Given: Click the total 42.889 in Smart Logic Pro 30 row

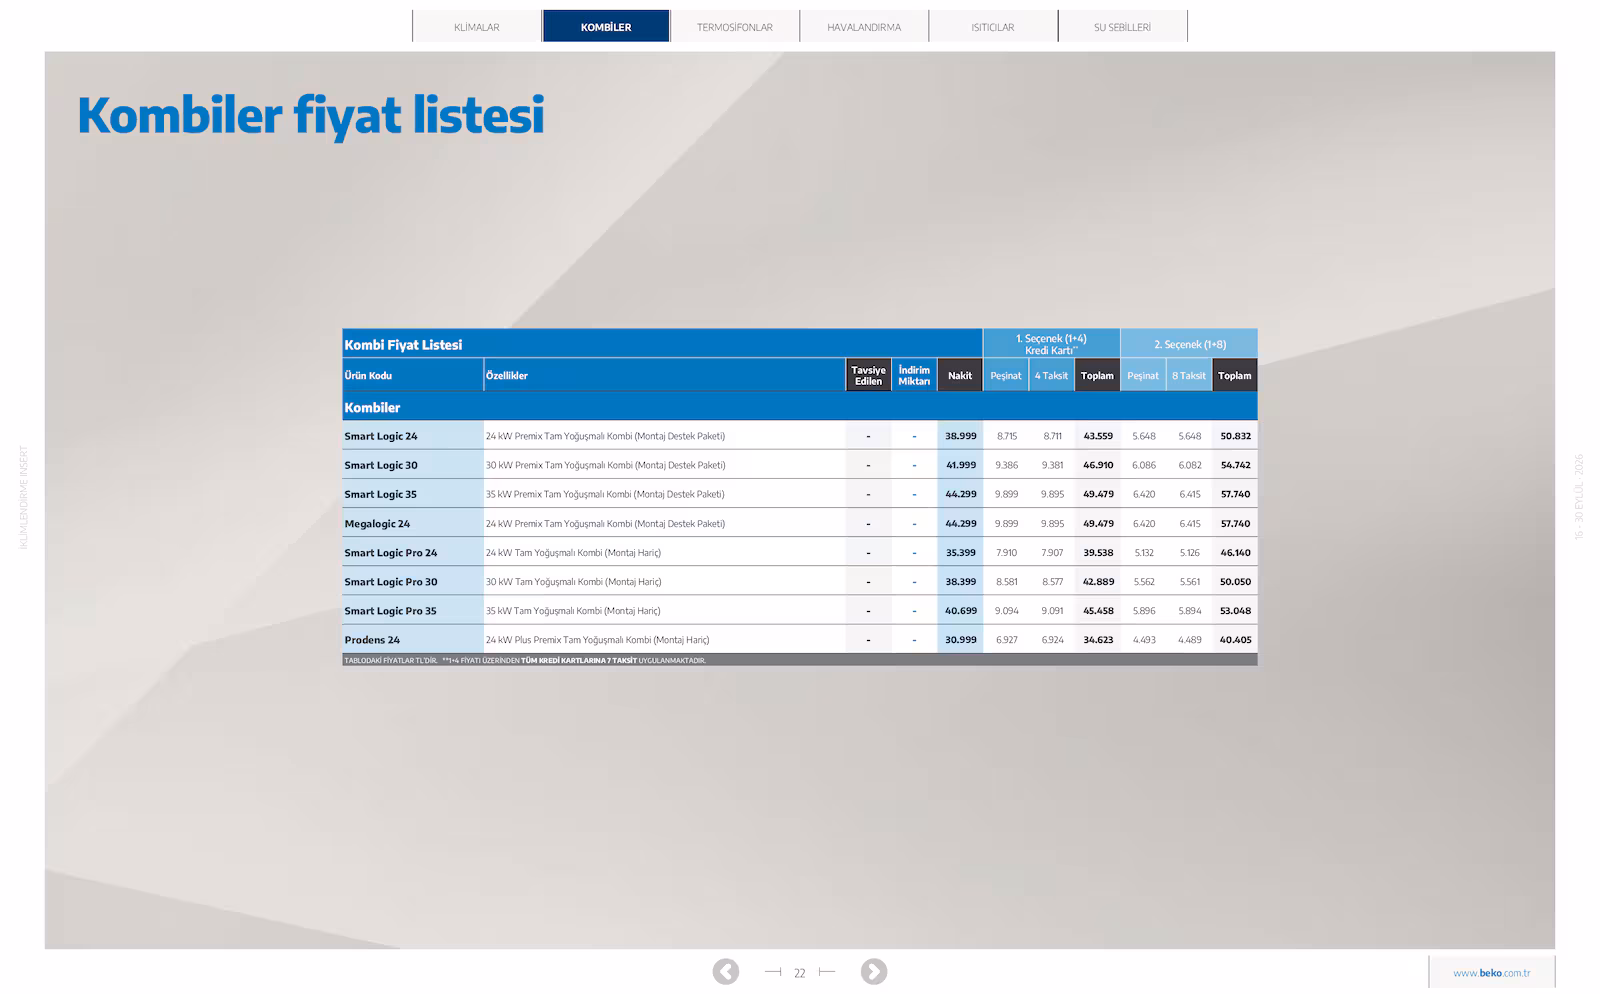Looking at the screenshot, I should pos(1098,582).
